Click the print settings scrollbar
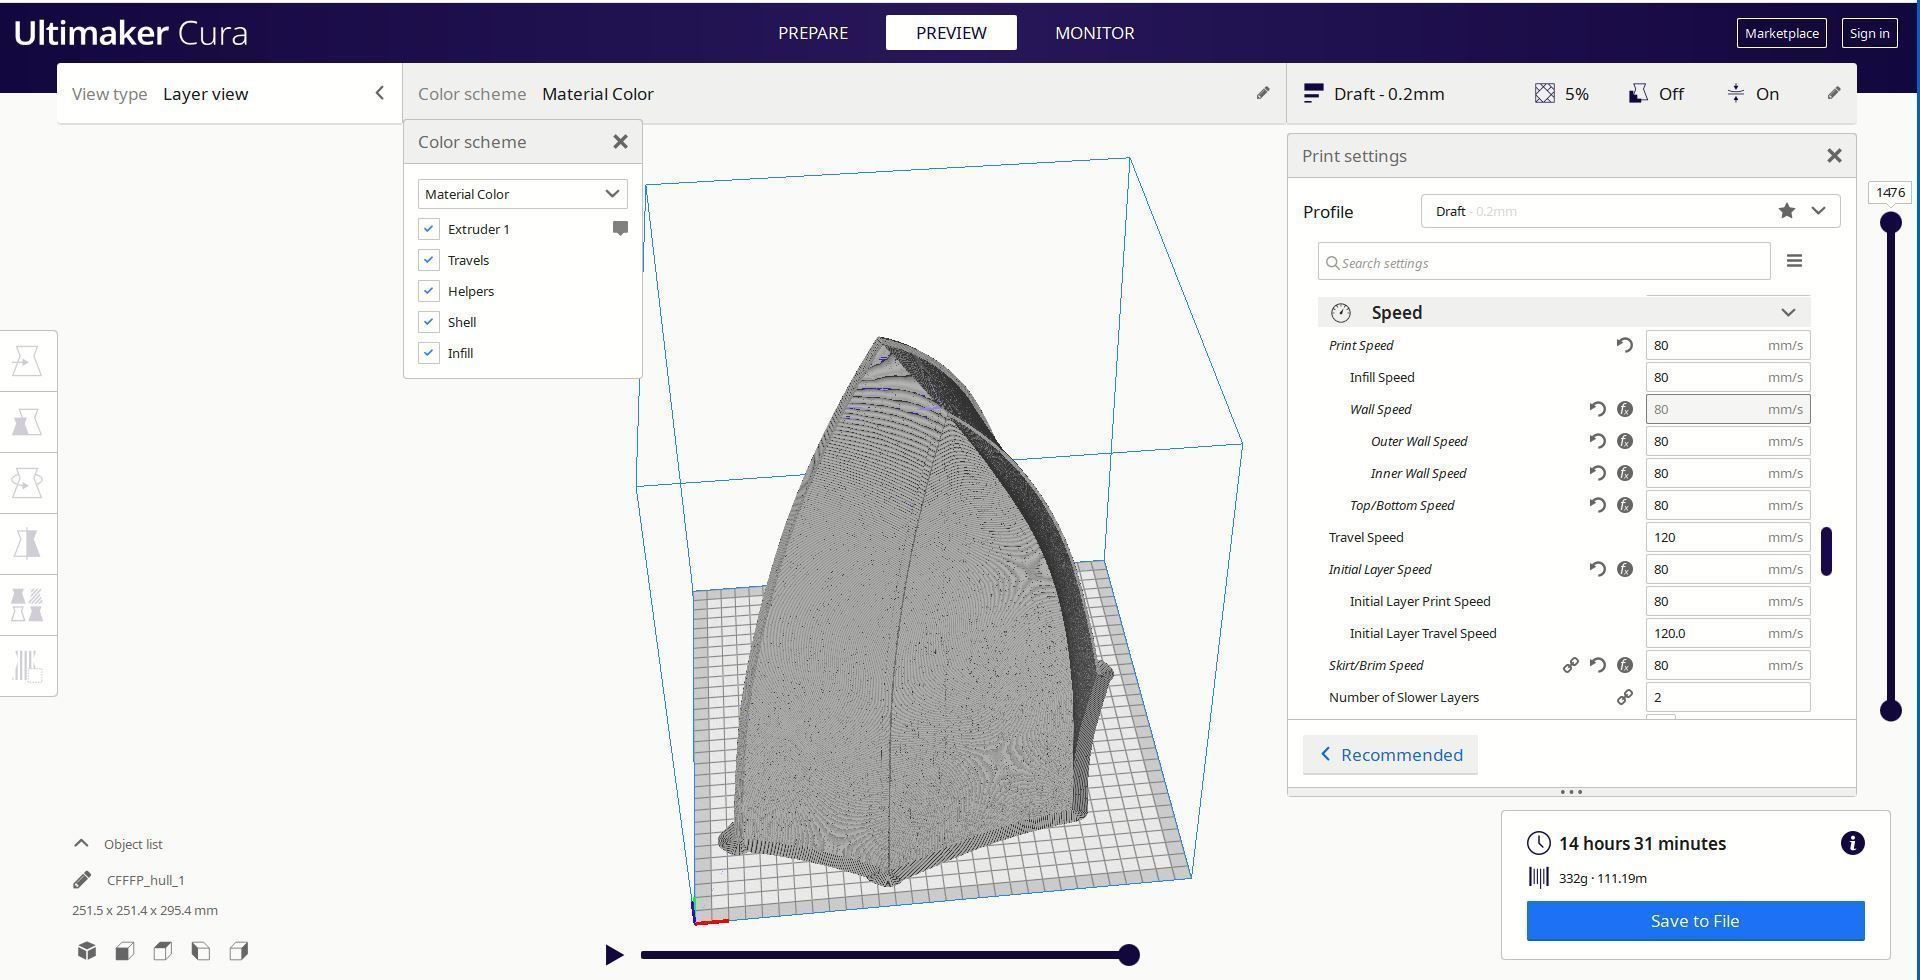The image size is (1920, 980). point(1826,551)
